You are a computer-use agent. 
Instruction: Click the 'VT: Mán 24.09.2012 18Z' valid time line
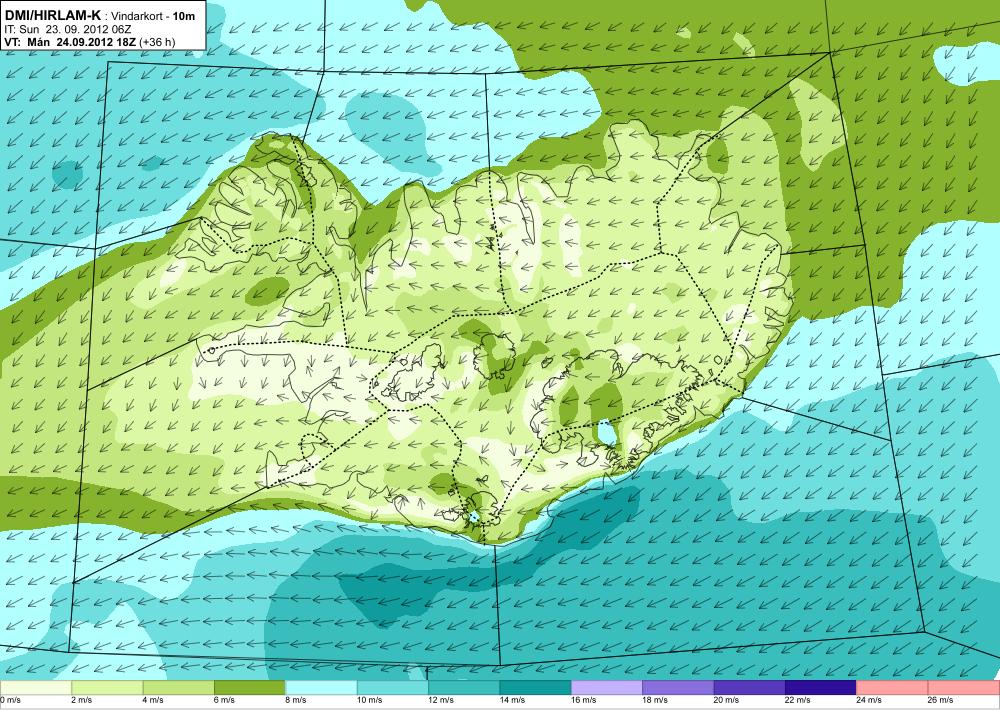(x=70, y=42)
